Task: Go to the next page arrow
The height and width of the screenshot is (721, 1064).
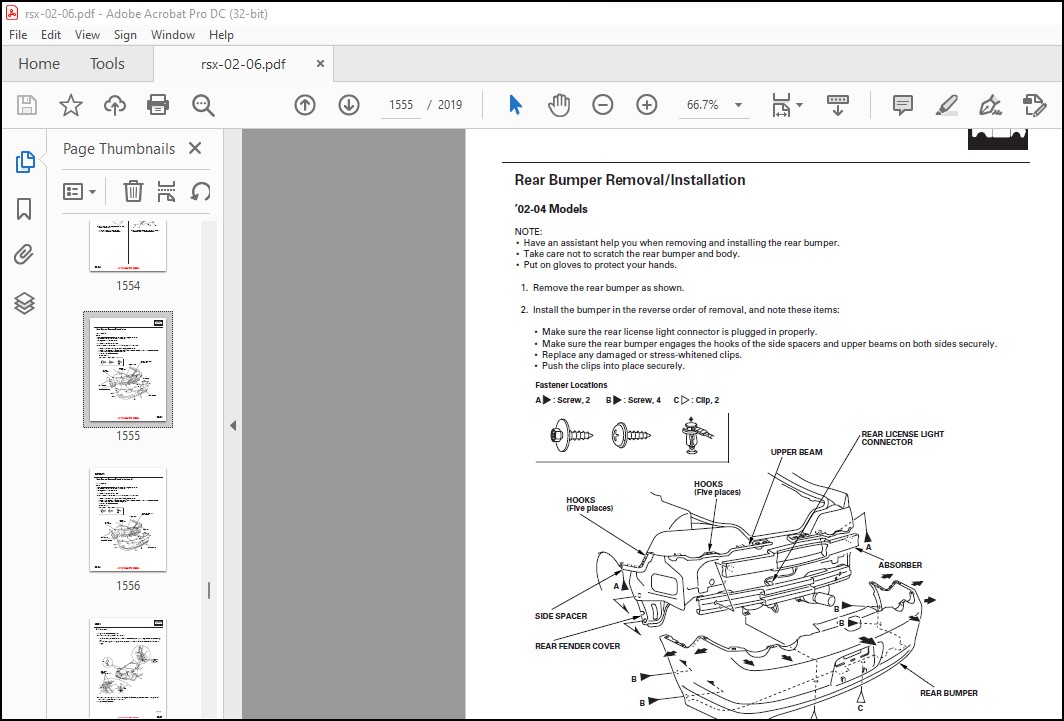Action: (x=349, y=105)
